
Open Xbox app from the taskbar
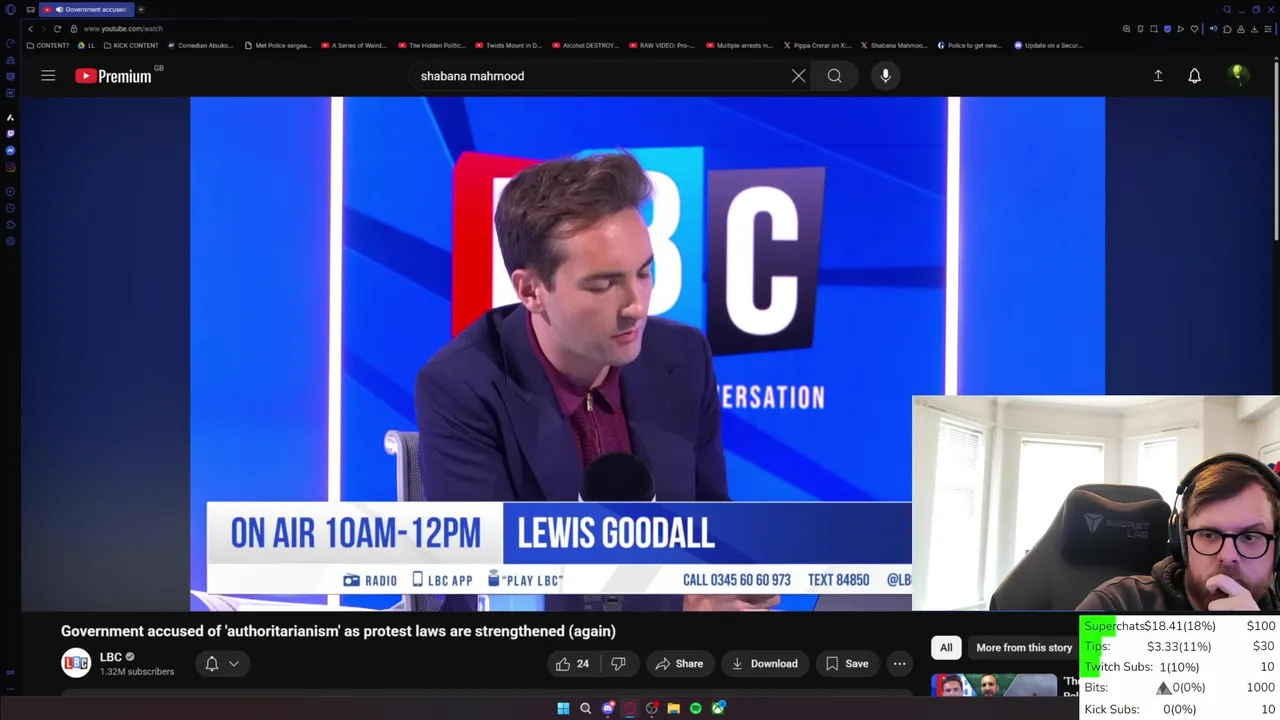click(717, 708)
